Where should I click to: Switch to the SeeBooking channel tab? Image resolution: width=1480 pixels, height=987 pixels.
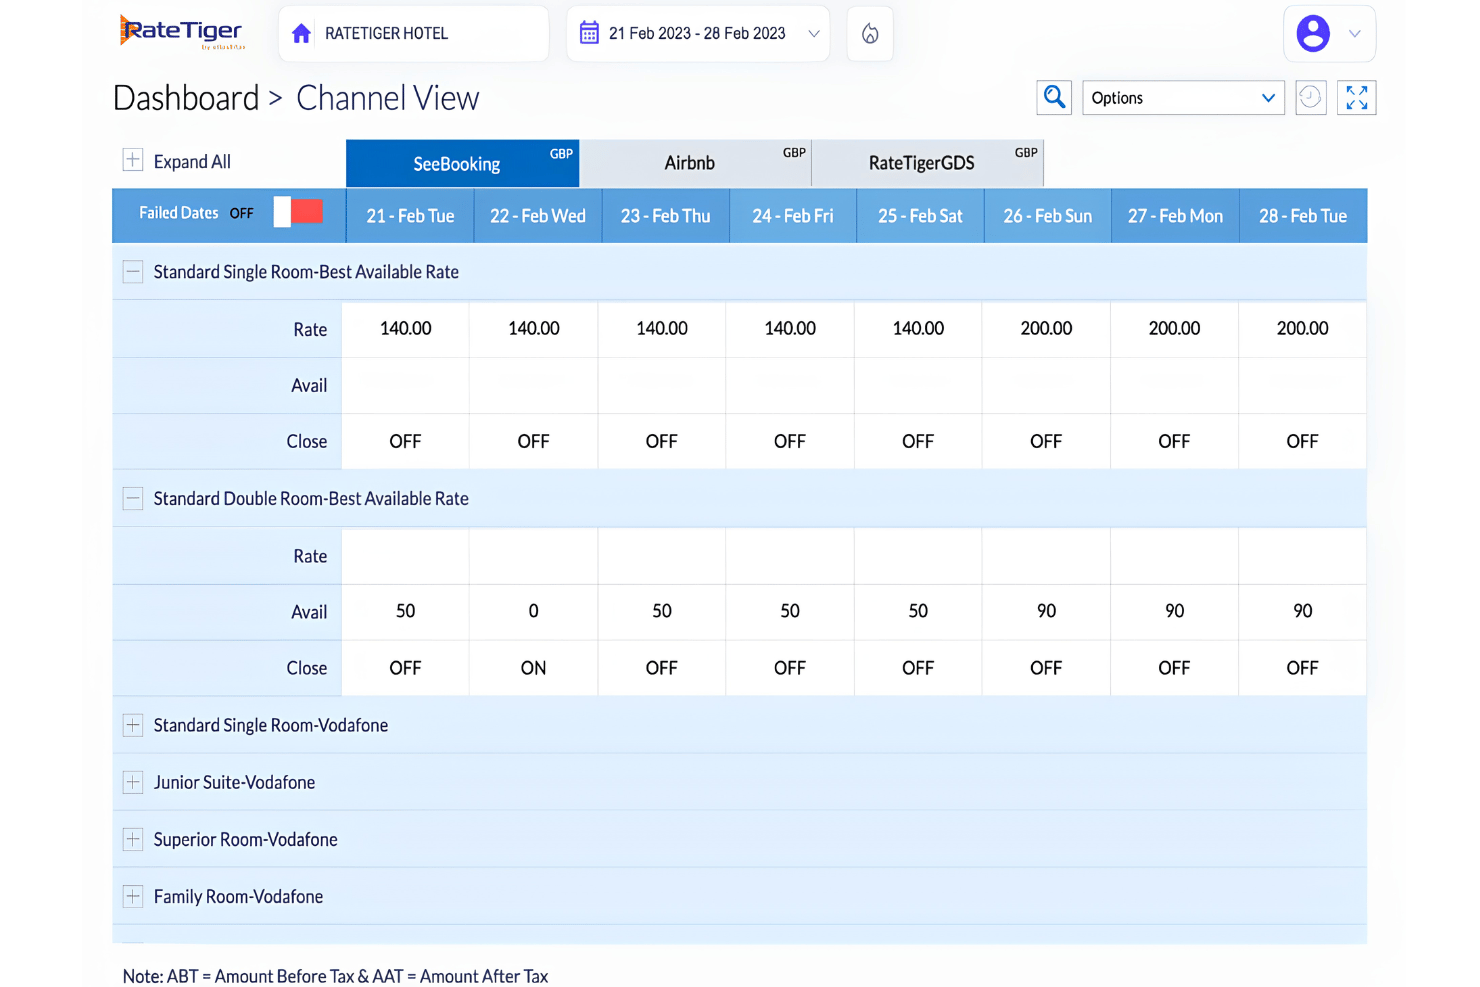click(x=462, y=163)
